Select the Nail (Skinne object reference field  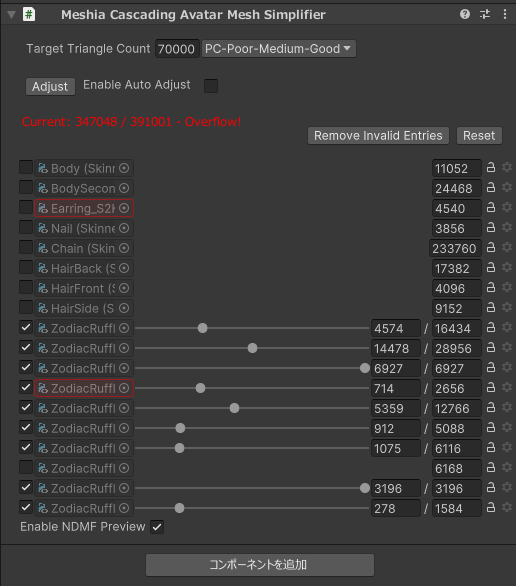pos(84,228)
